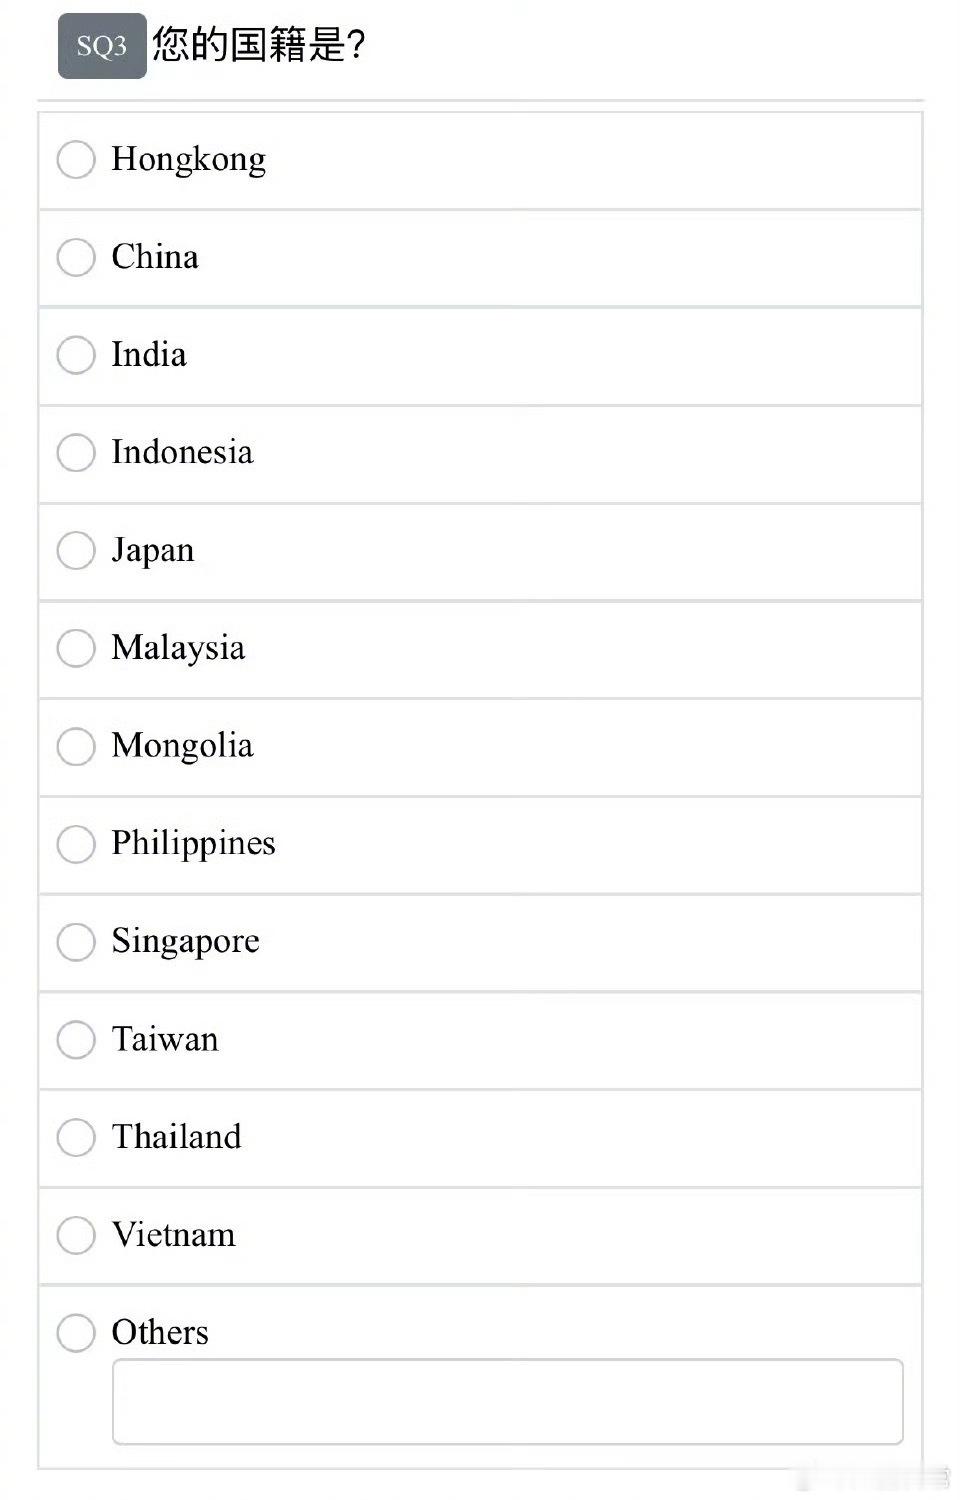Select the India radio option
The width and height of the screenshot is (960, 1500).
tap(76, 355)
